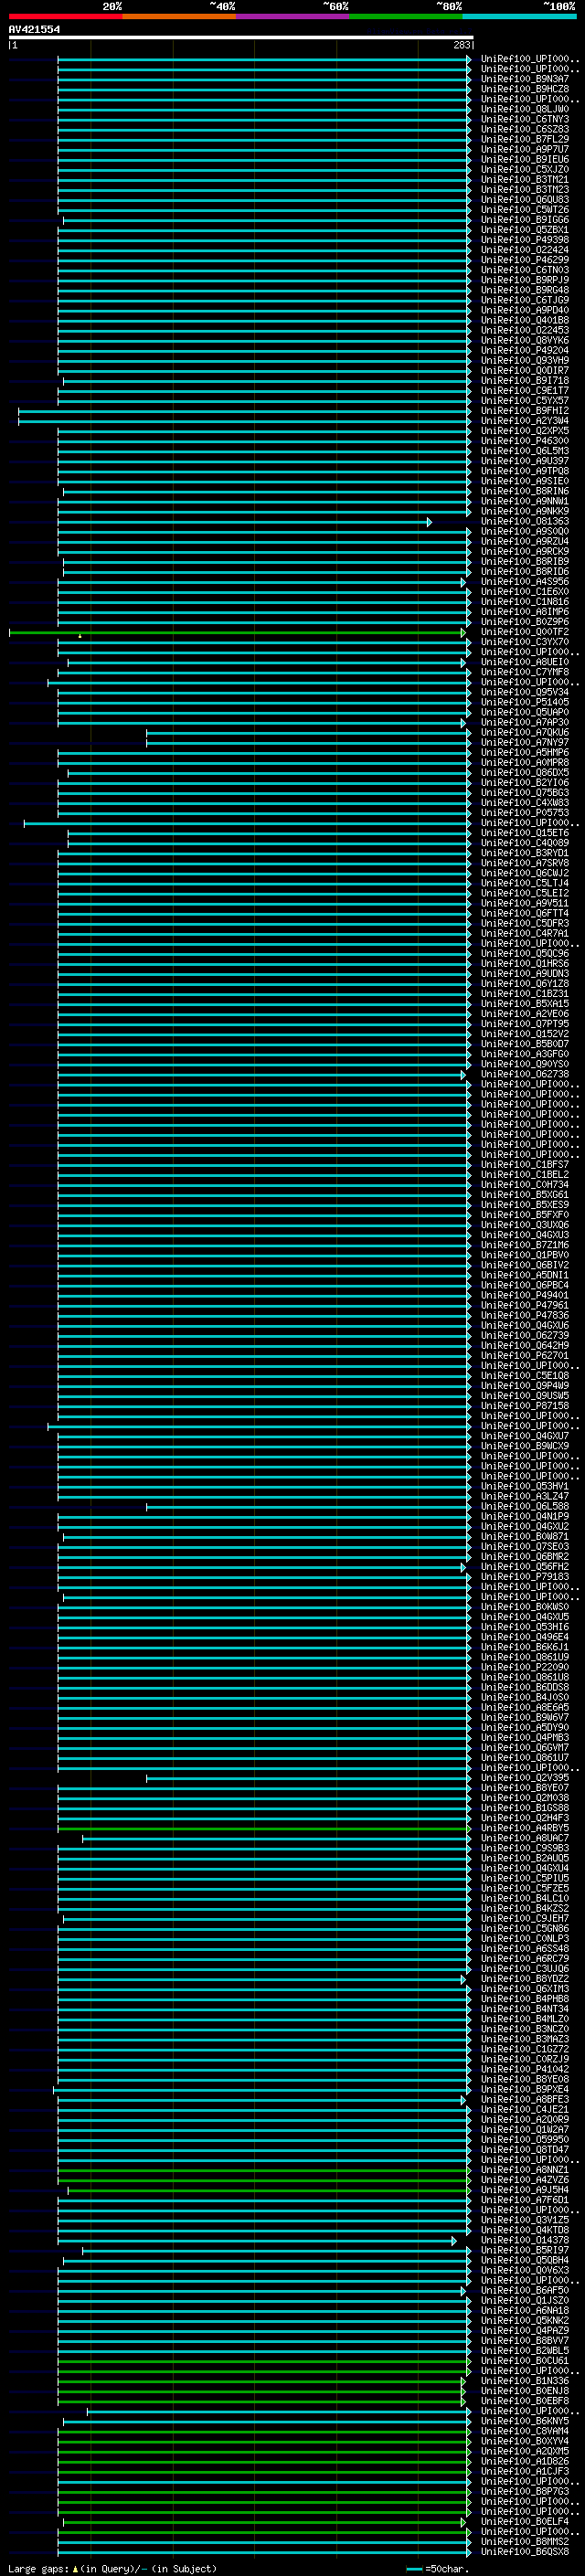Click the cyan ~100% identity legend segment
Image resolution: width=585 pixels, height=2576 pixels.
pyautogui.click(x=520, y=17)
